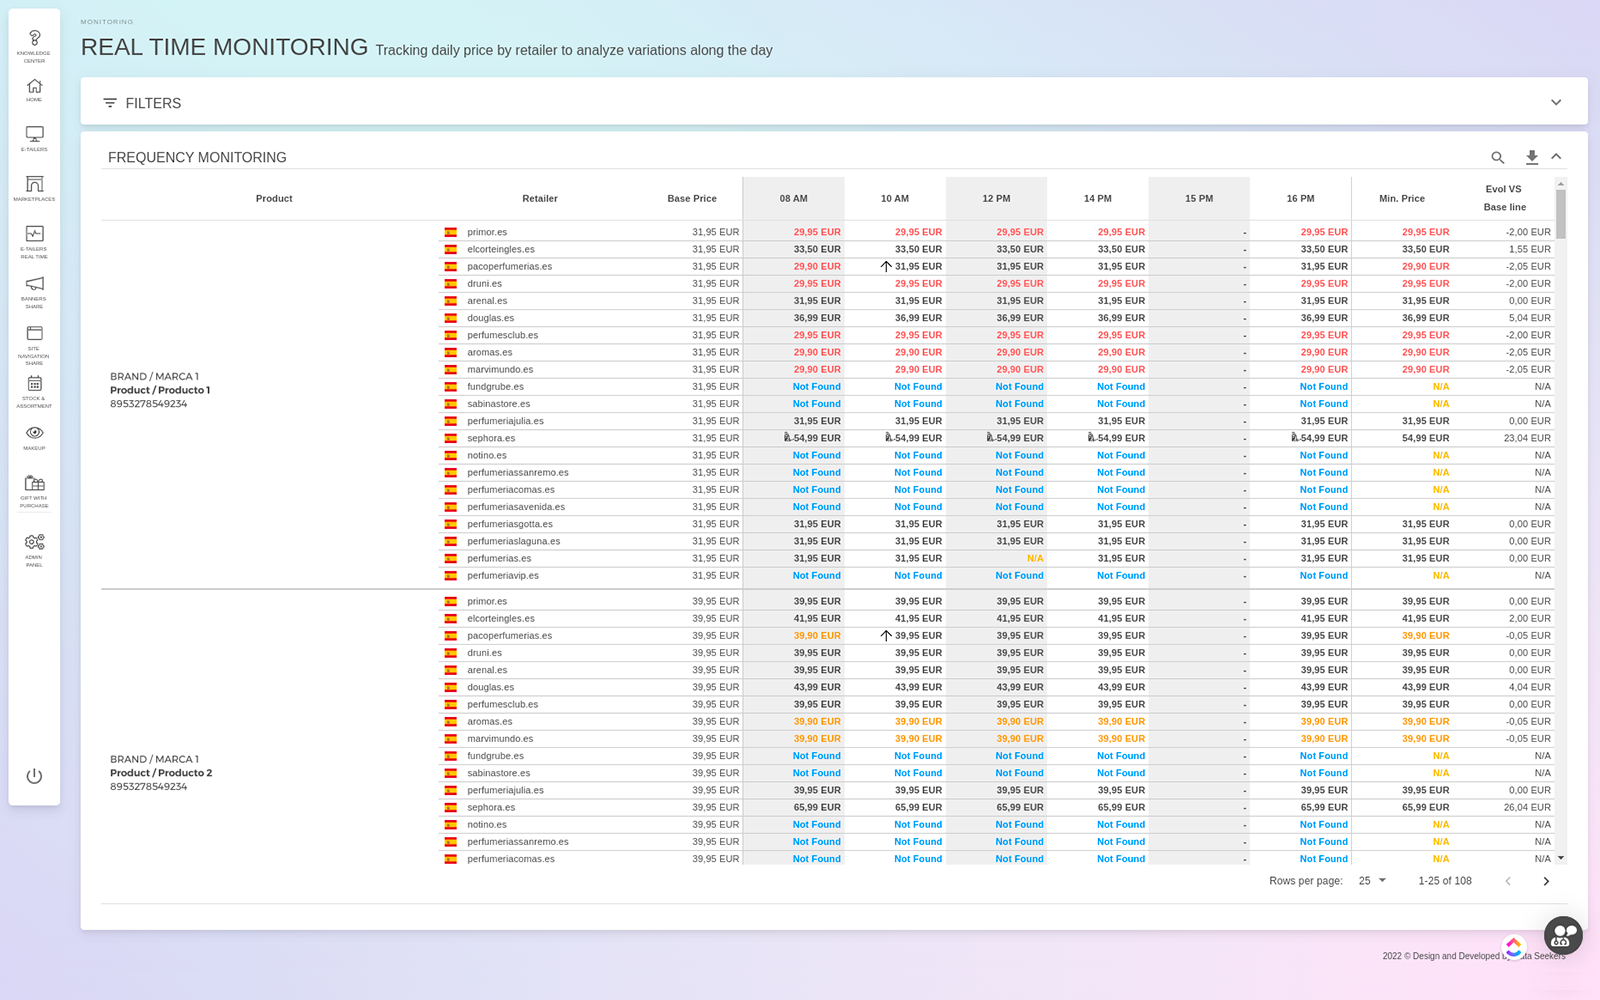Open the rows per page dropdown
Viewport: 1600px width, 1000px height.
[1372, 881]
